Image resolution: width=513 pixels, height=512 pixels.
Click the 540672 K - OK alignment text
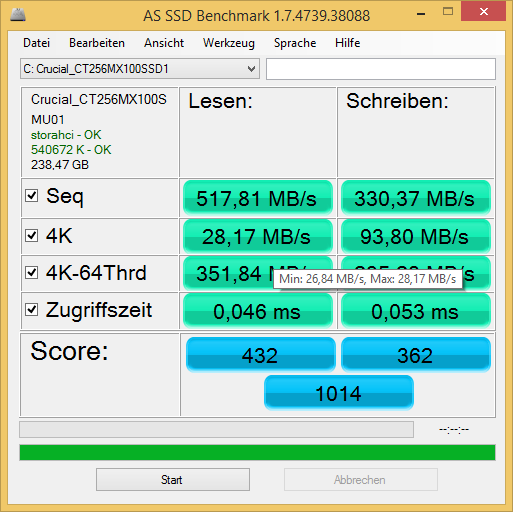point(71,150)
